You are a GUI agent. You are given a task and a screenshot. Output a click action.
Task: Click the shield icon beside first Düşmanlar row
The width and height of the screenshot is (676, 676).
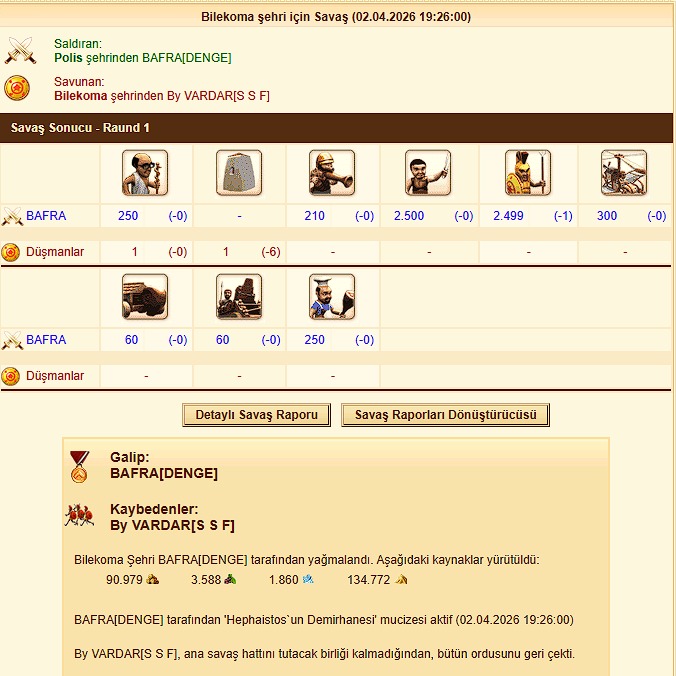(x=10, y=252)
